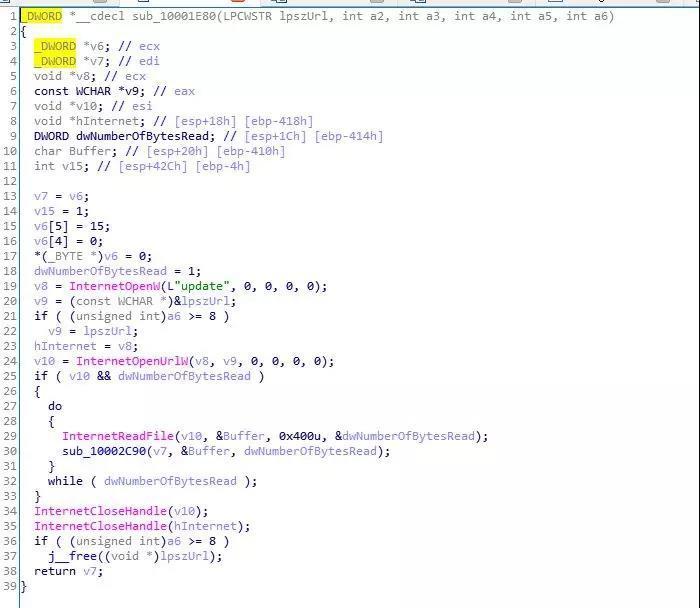
Task: Select highlighted _DWORD on the v6 declaration
Action: click(x=55, y=46)
